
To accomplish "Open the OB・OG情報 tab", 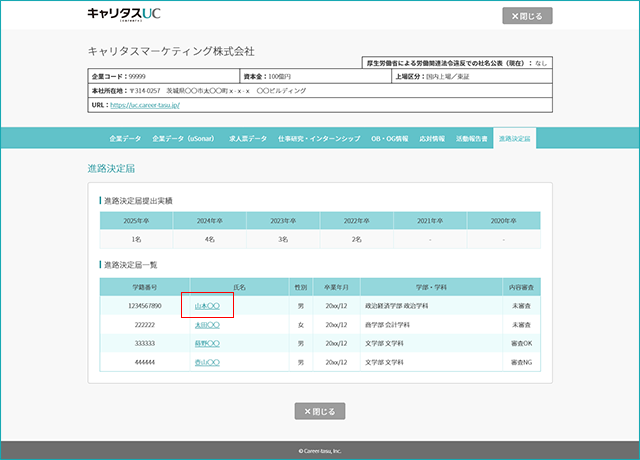I will point(389,138).
